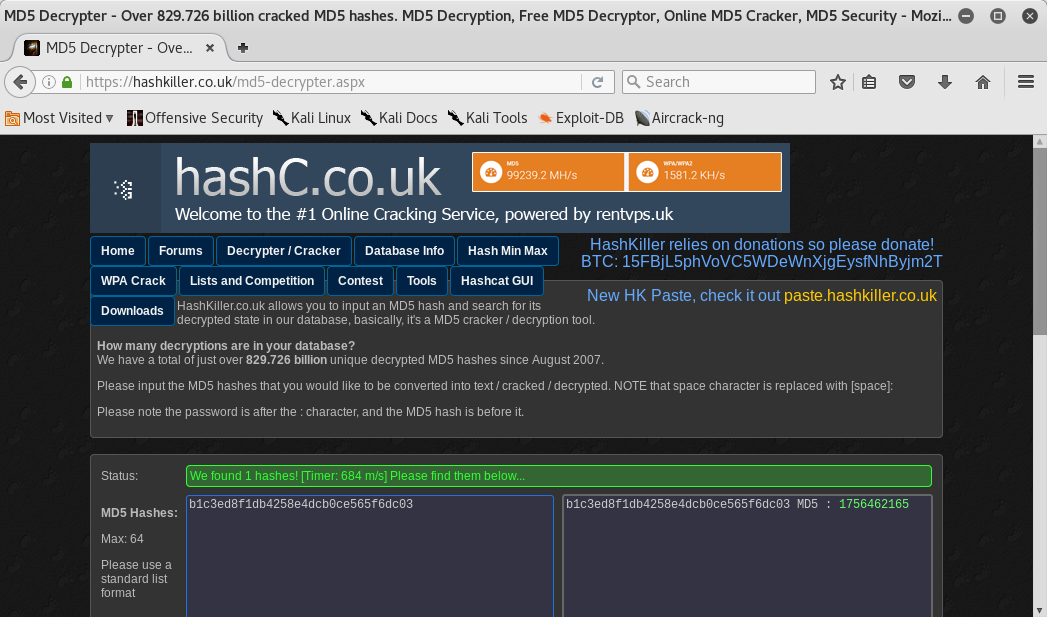Click inside the MD5 Hashes input textarea

point(369,560)
